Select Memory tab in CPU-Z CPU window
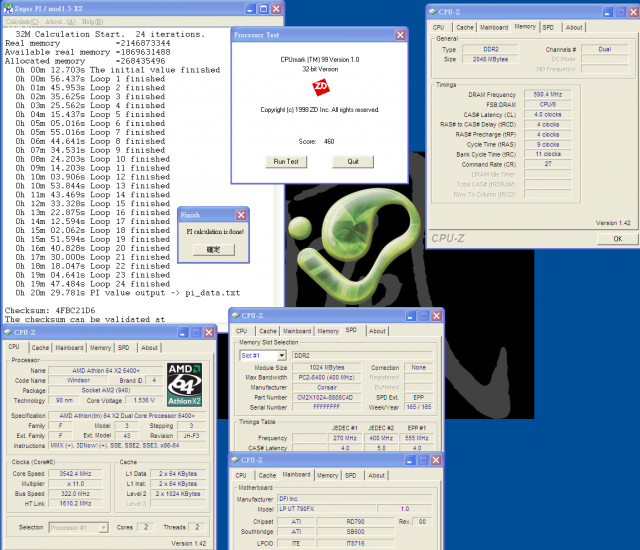 tap(100, 348)
